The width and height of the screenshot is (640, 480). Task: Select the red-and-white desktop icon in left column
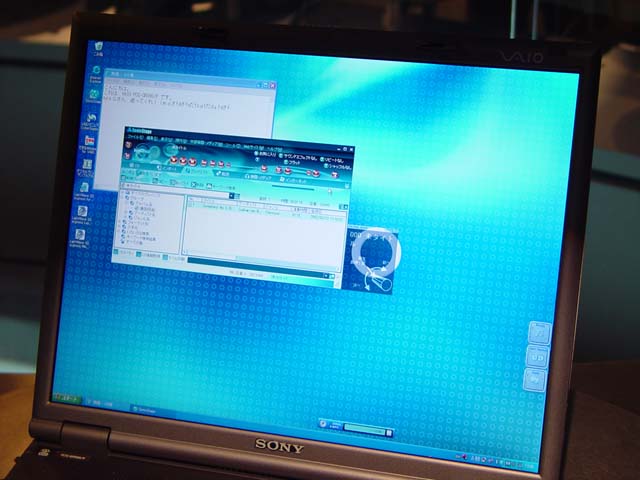point(89,143)
